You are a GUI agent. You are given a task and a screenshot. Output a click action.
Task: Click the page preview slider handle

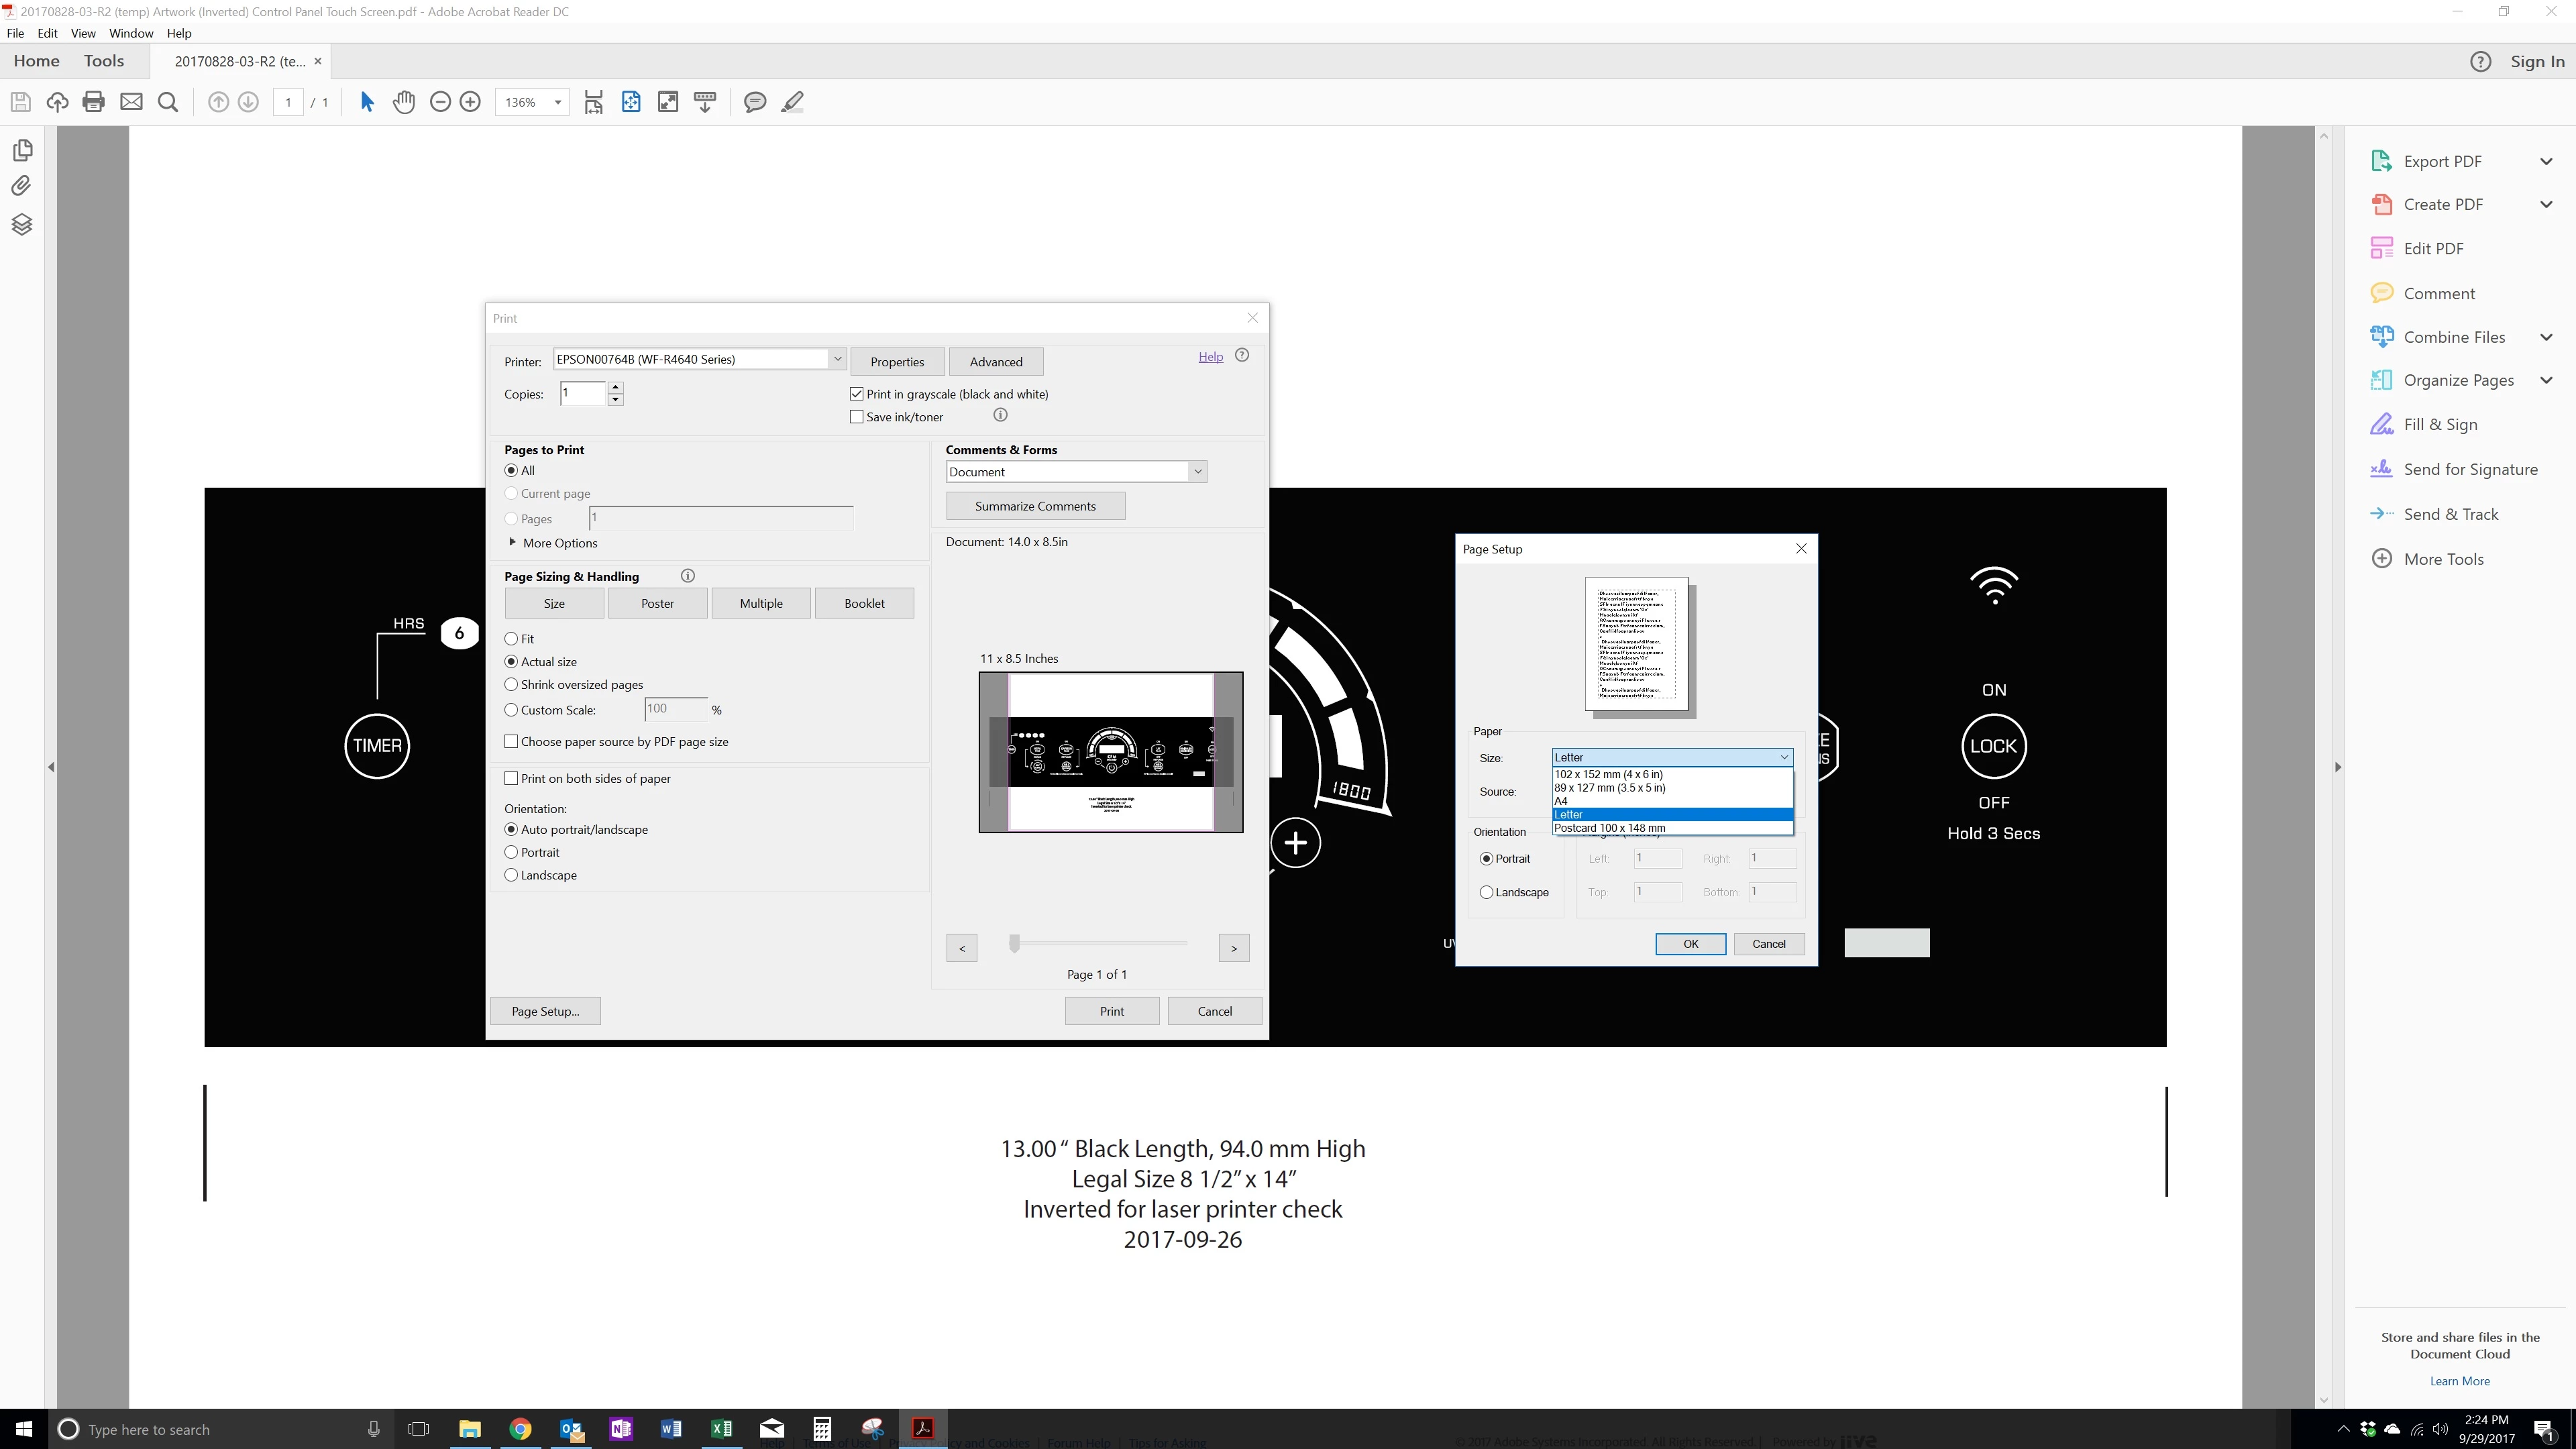(1014, 943)
